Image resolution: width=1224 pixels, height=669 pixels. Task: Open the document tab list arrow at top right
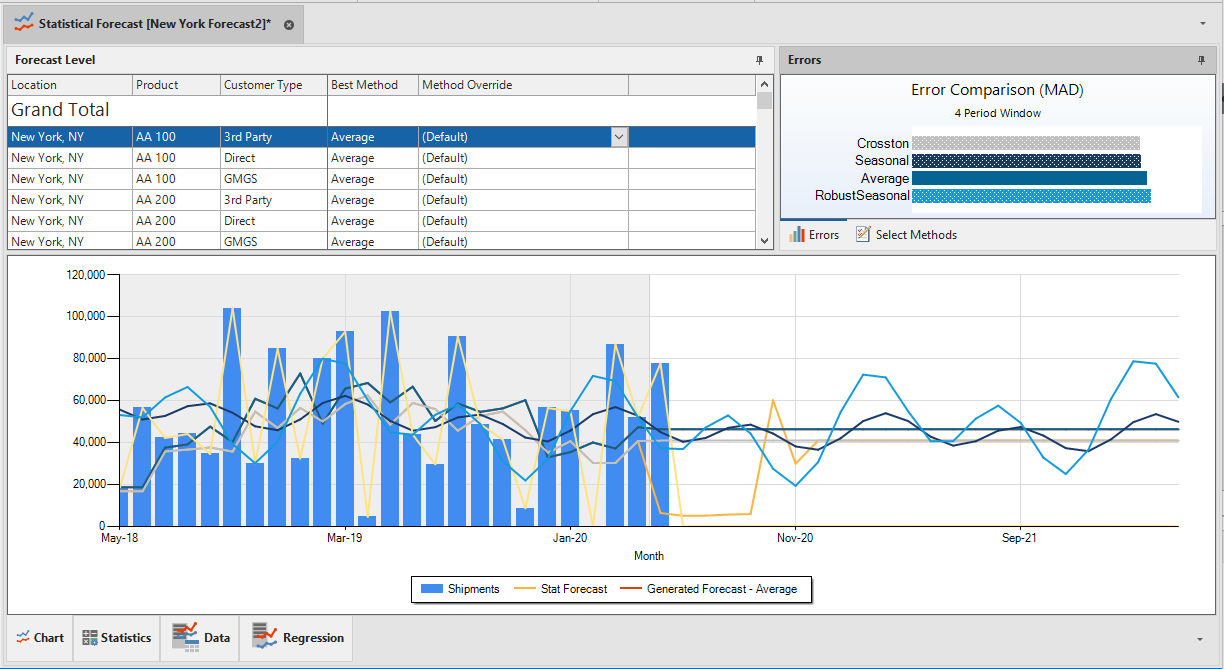(1202, 23)
